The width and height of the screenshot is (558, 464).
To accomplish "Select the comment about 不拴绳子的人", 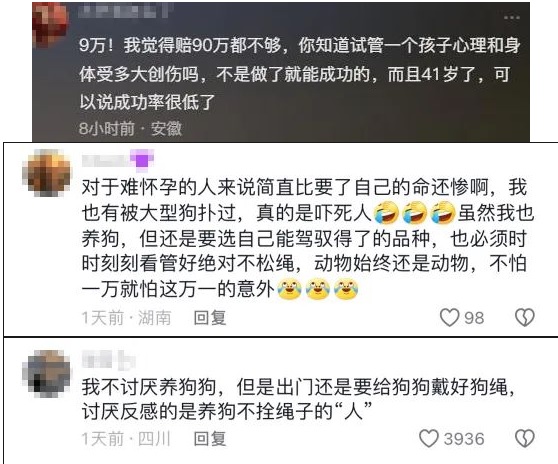I will coord(298,399).
